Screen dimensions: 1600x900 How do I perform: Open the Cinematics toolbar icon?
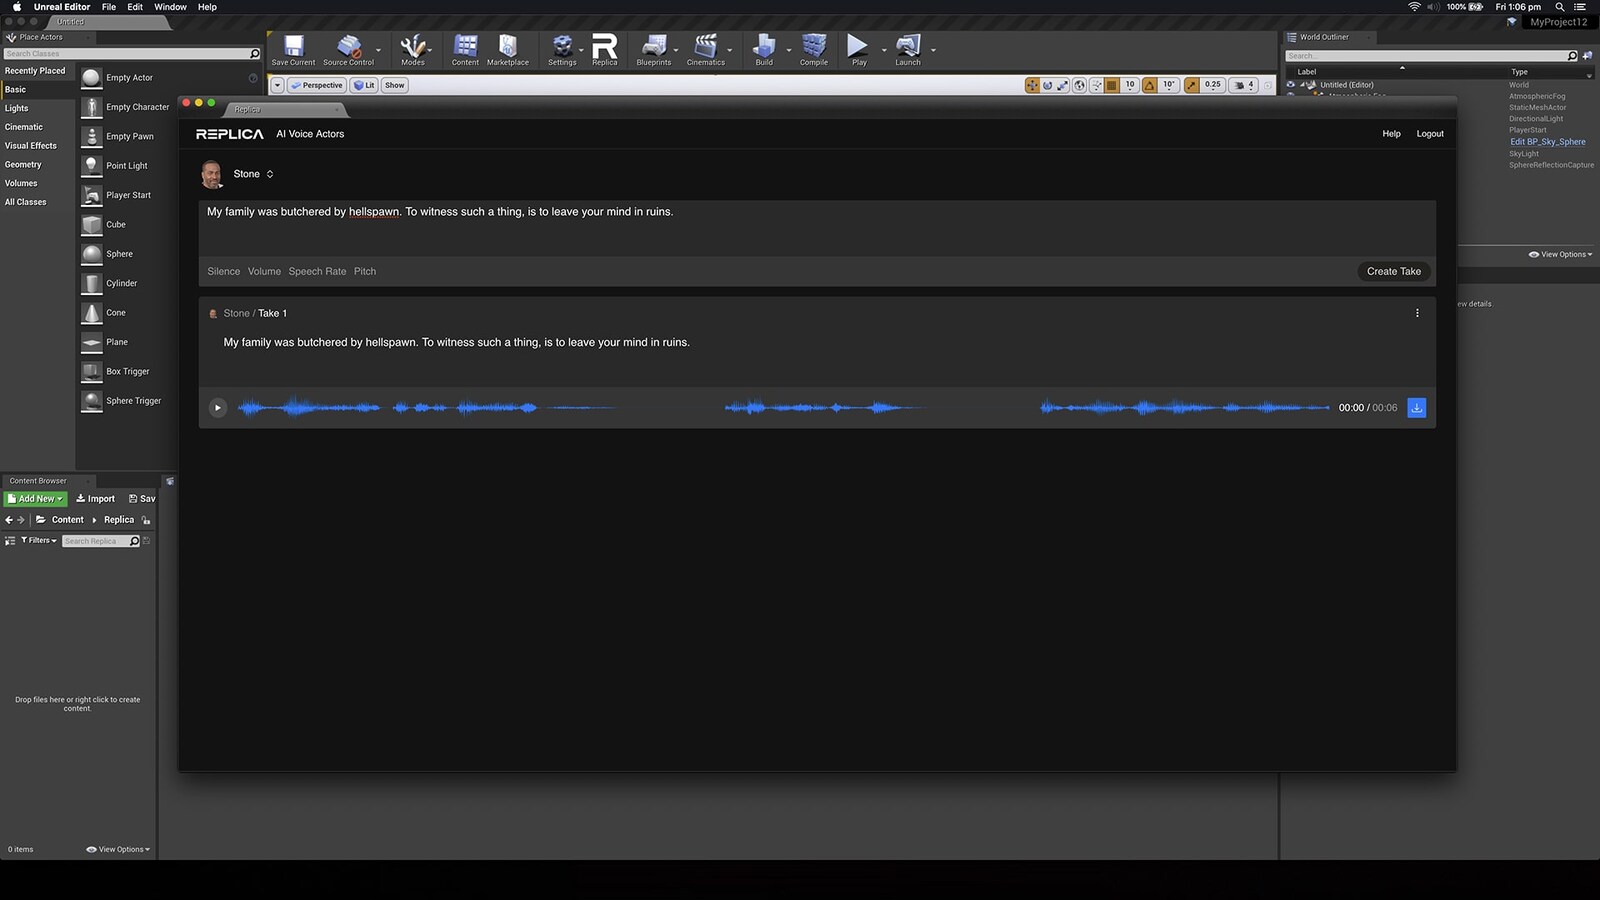(705, 48)
